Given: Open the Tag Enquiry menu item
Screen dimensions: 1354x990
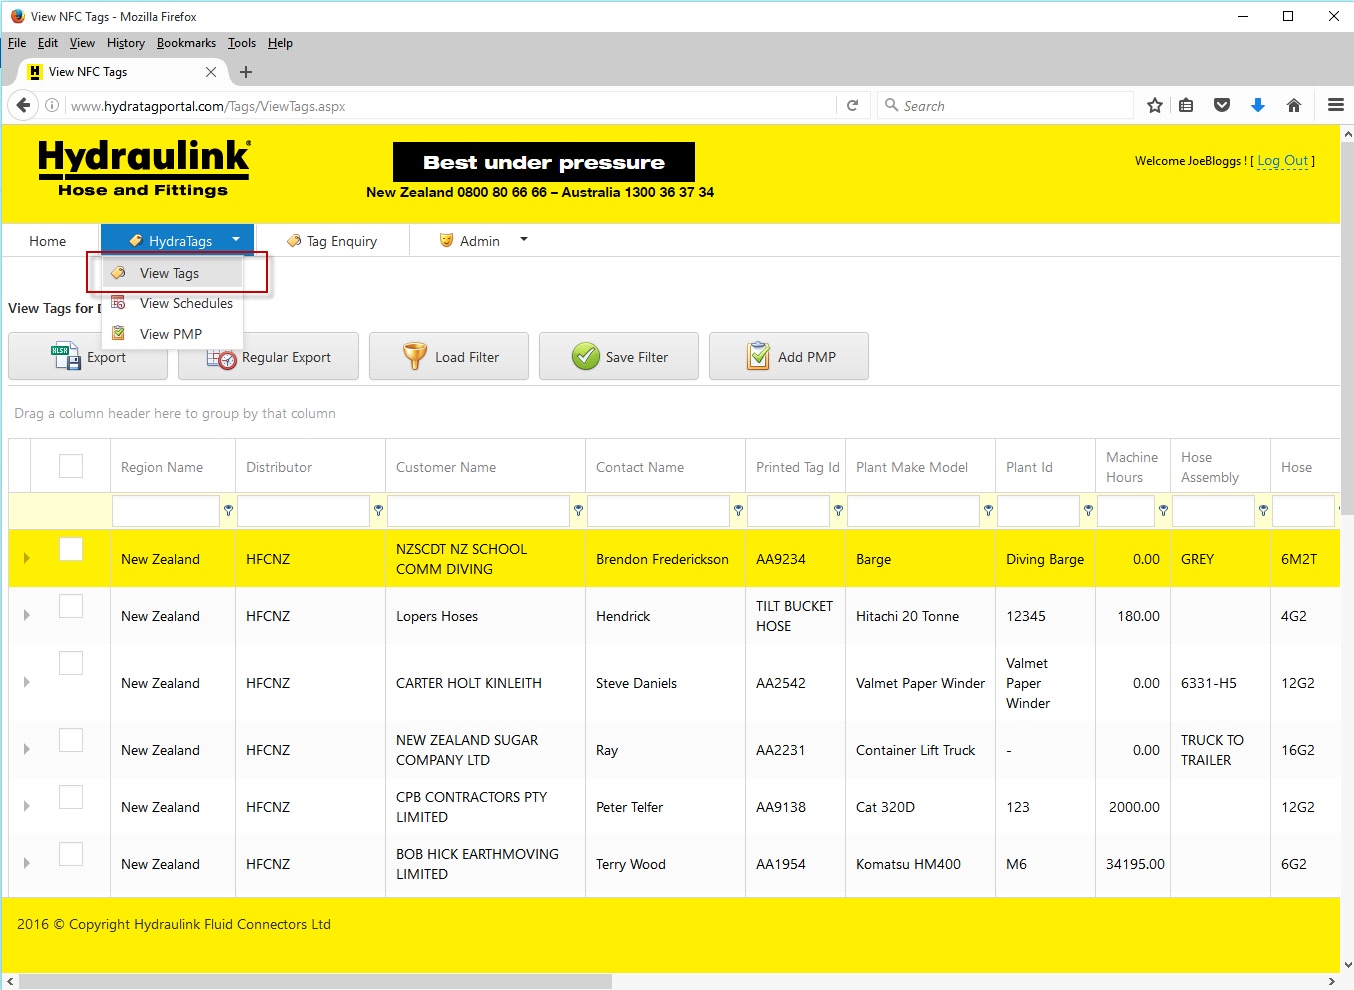Looking at the screenshot, I should click(332, 241).
